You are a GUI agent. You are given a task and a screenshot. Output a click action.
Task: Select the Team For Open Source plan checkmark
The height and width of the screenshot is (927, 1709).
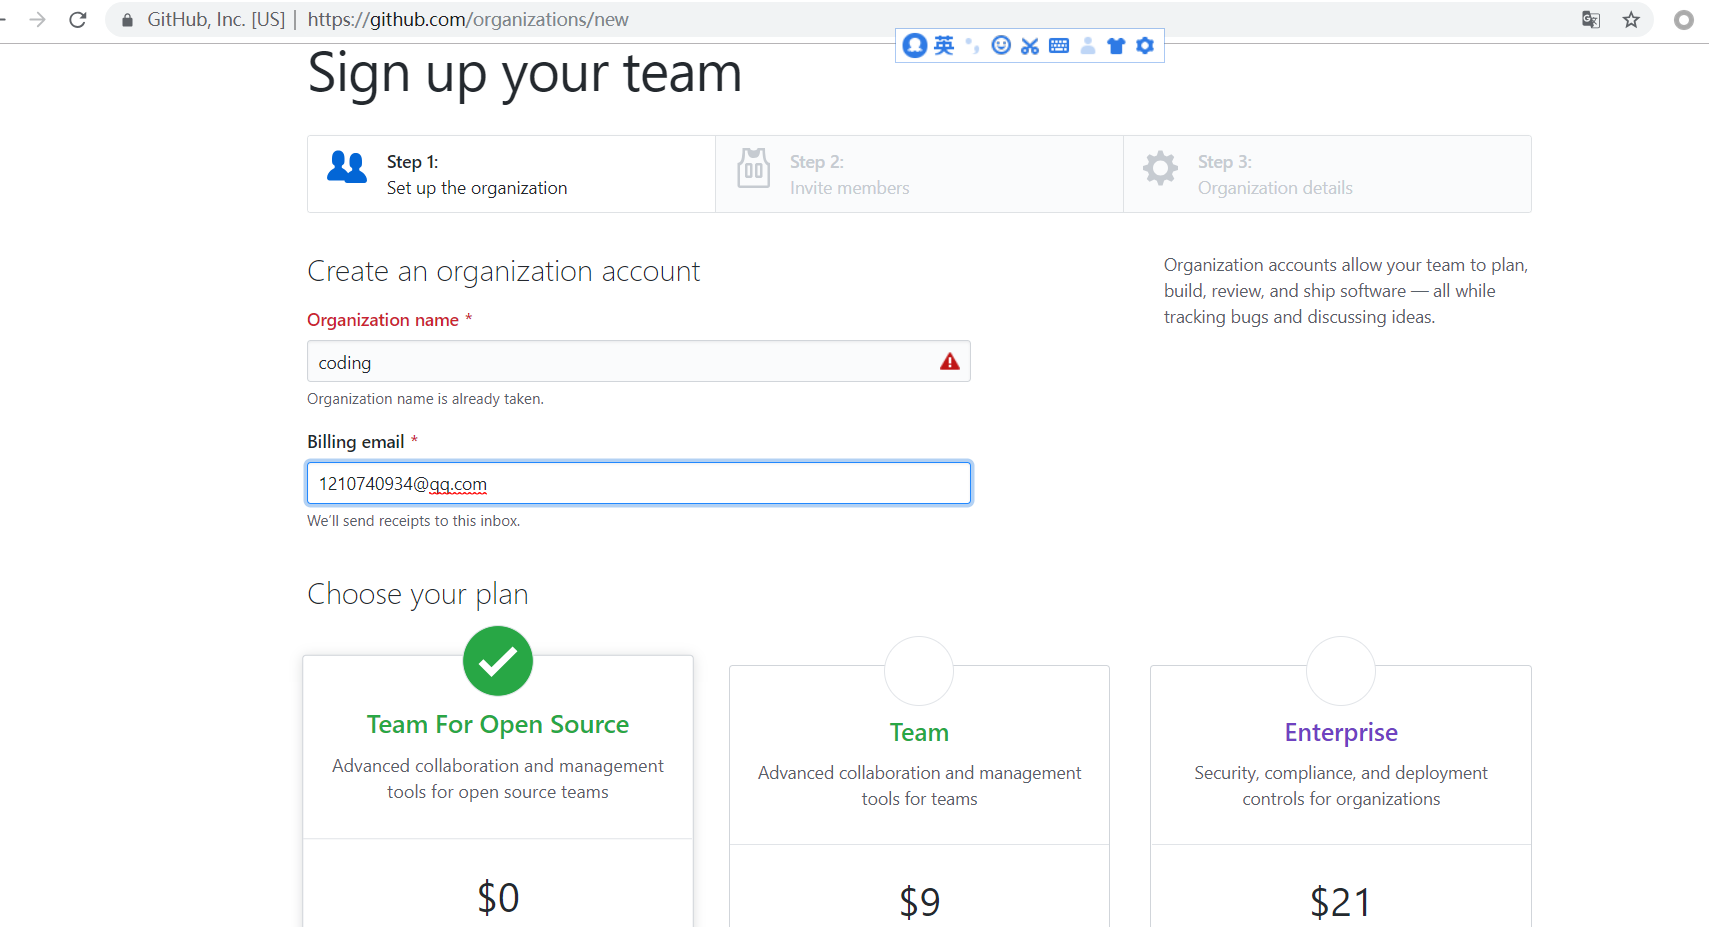pos(498,661)
